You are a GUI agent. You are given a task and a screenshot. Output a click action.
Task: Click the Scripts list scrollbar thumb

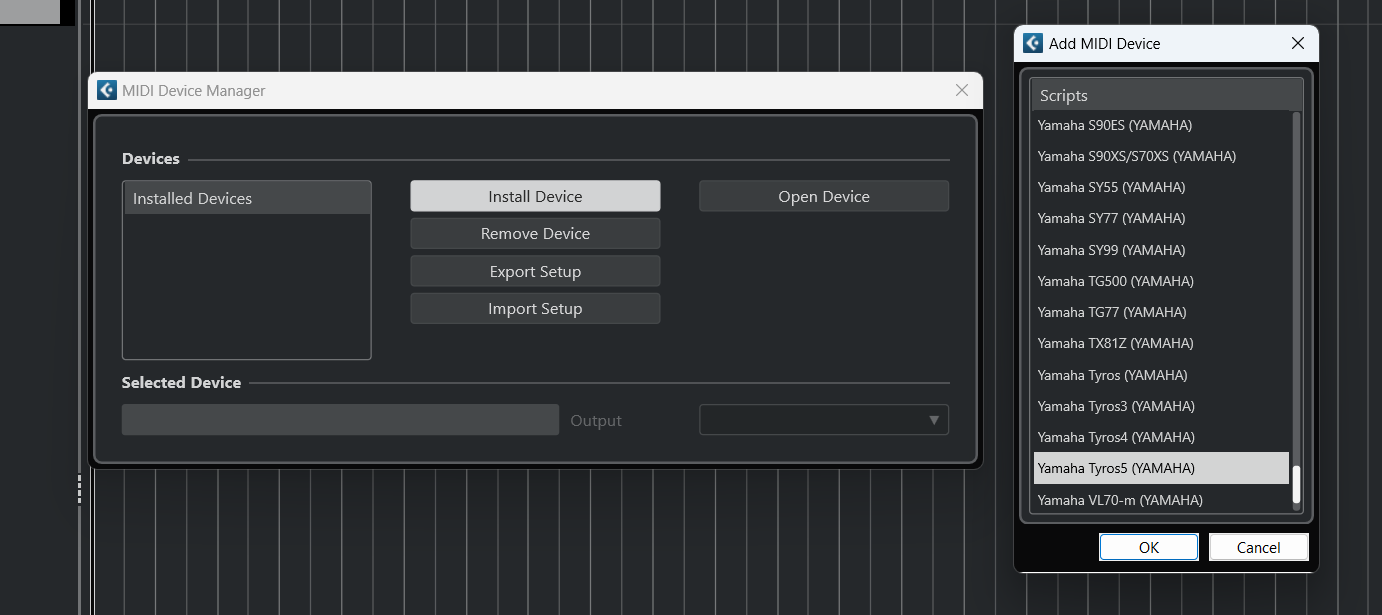(1297, 485)
